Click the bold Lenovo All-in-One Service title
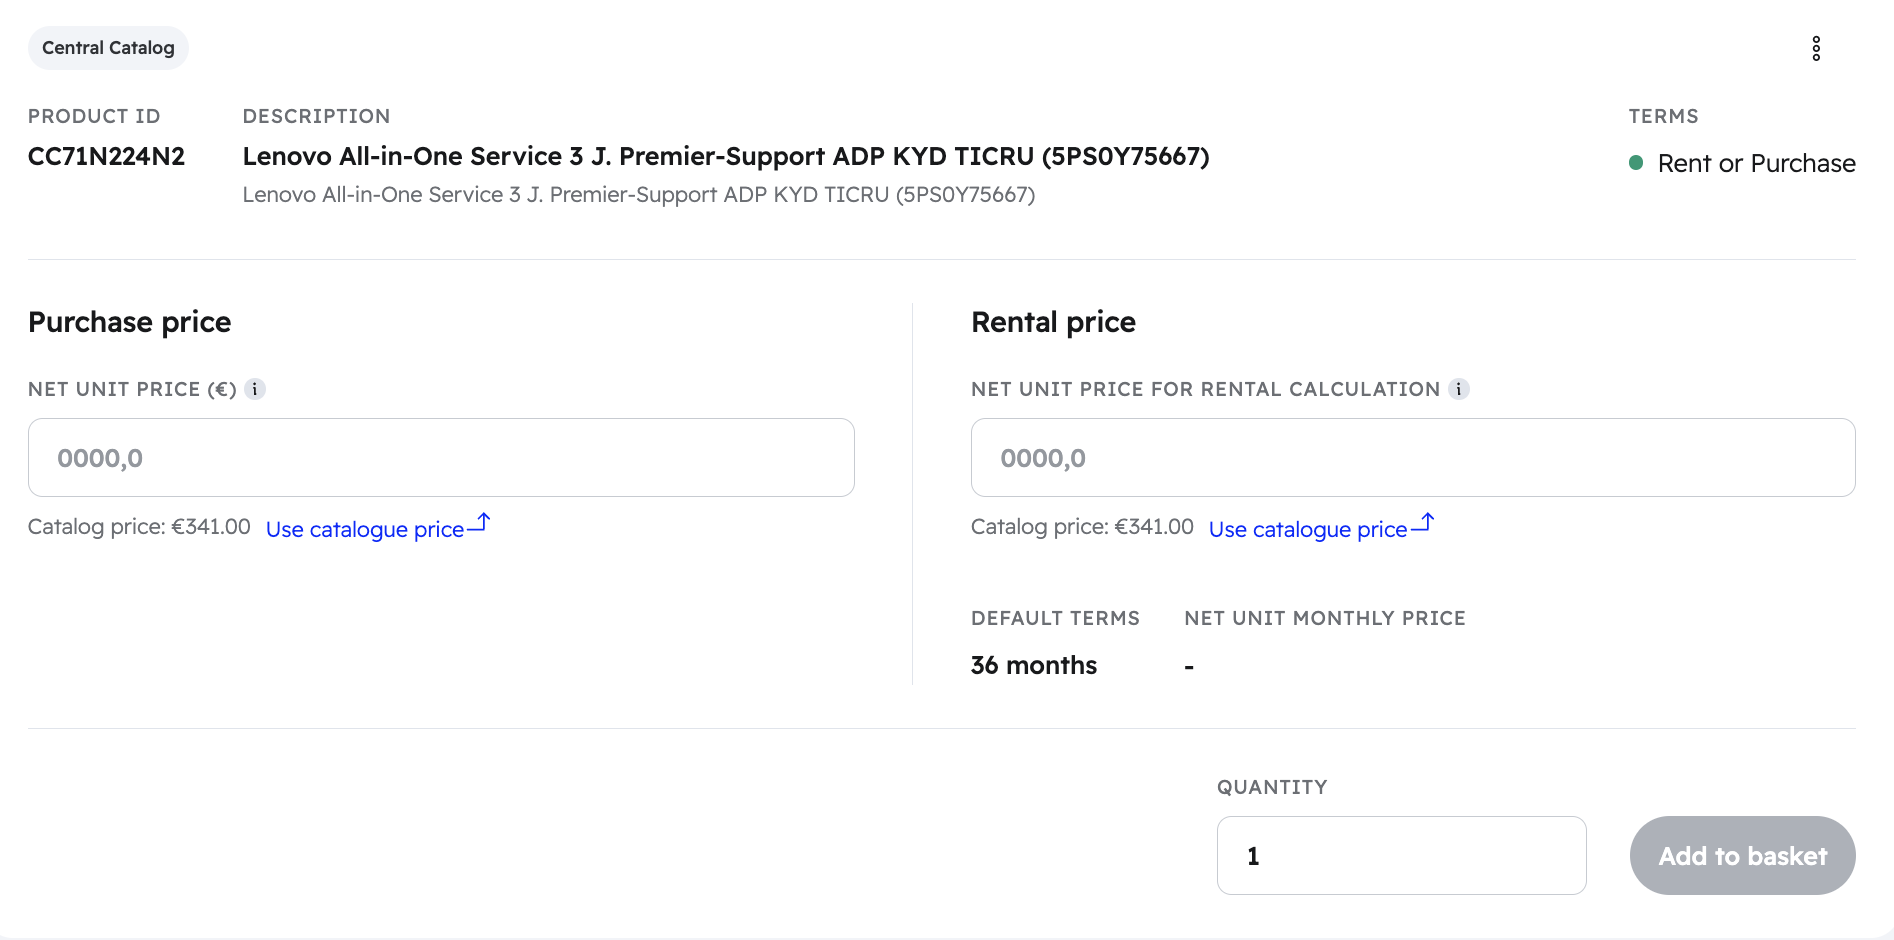 coord(726,157)
